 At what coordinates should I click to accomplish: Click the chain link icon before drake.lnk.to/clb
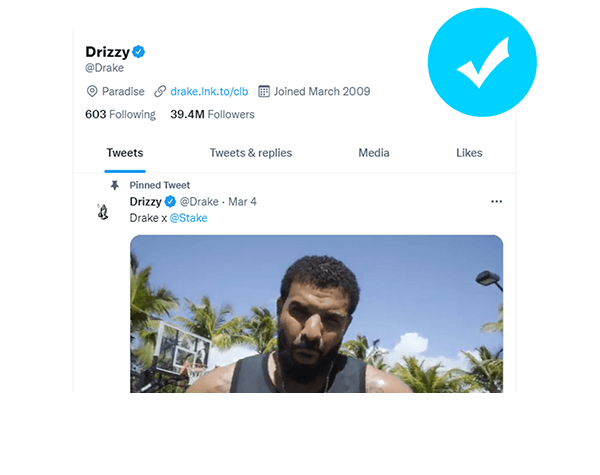coord(160,91)
